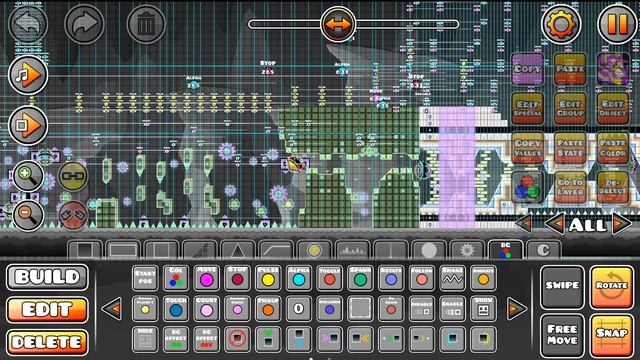The width and height of the screenshot is (640, 360).
Task: Select the red crossed-out block trigger
Action: tap(237, 339)
